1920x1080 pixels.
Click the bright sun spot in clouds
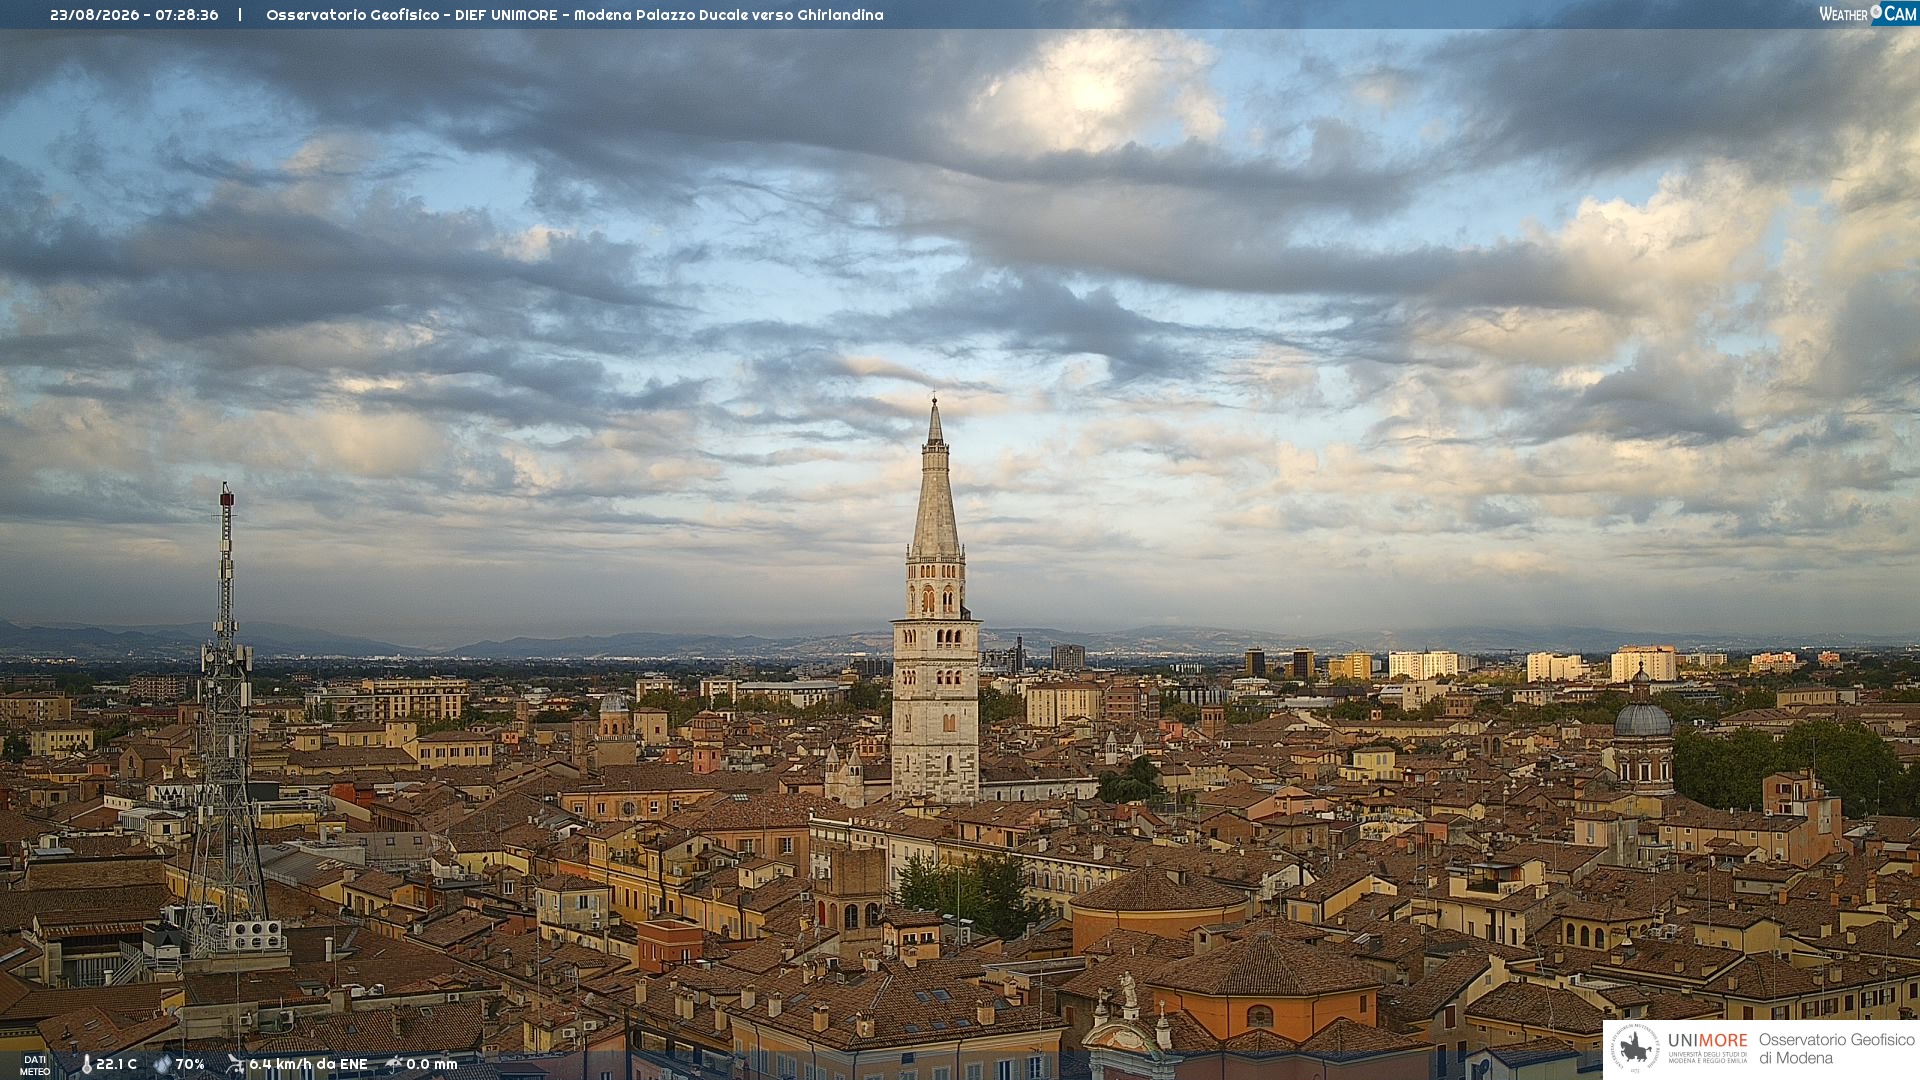click(1092, 93)
